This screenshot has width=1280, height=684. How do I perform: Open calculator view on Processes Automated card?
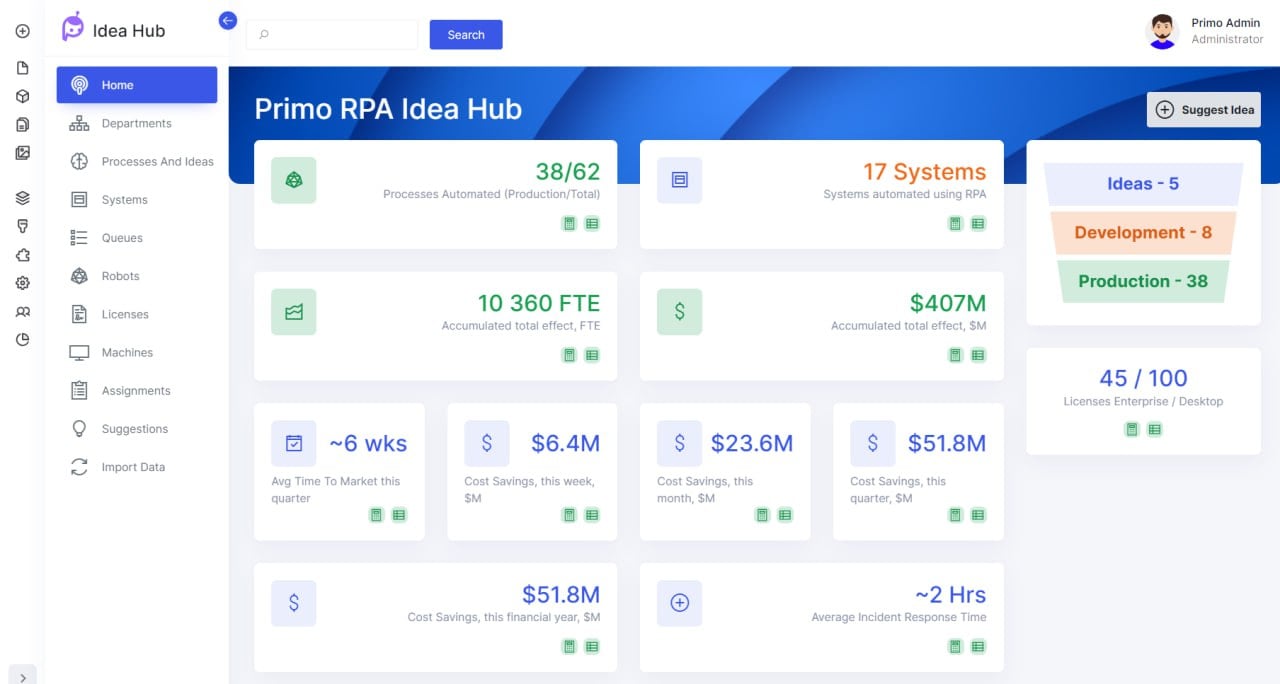pos(569,223)
